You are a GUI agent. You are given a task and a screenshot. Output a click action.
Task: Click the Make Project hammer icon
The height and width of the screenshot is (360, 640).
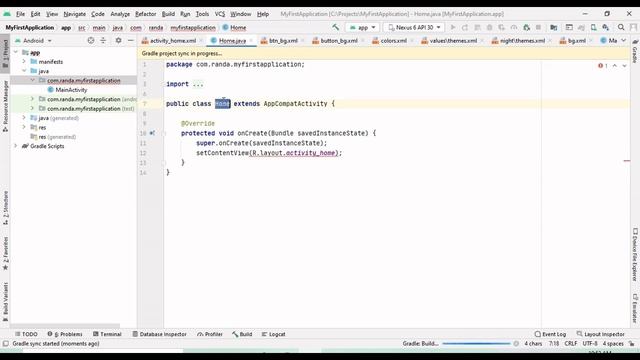click(x=336, y=27)
